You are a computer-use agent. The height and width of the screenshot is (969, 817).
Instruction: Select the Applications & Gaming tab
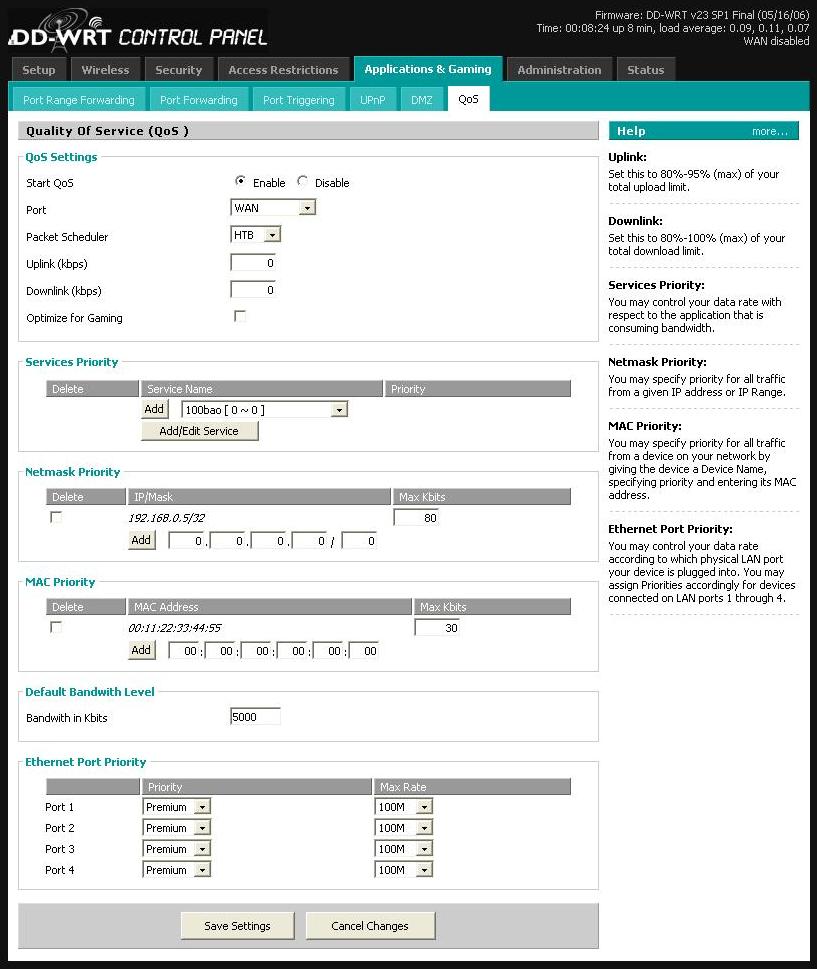(x=428, y=69)
